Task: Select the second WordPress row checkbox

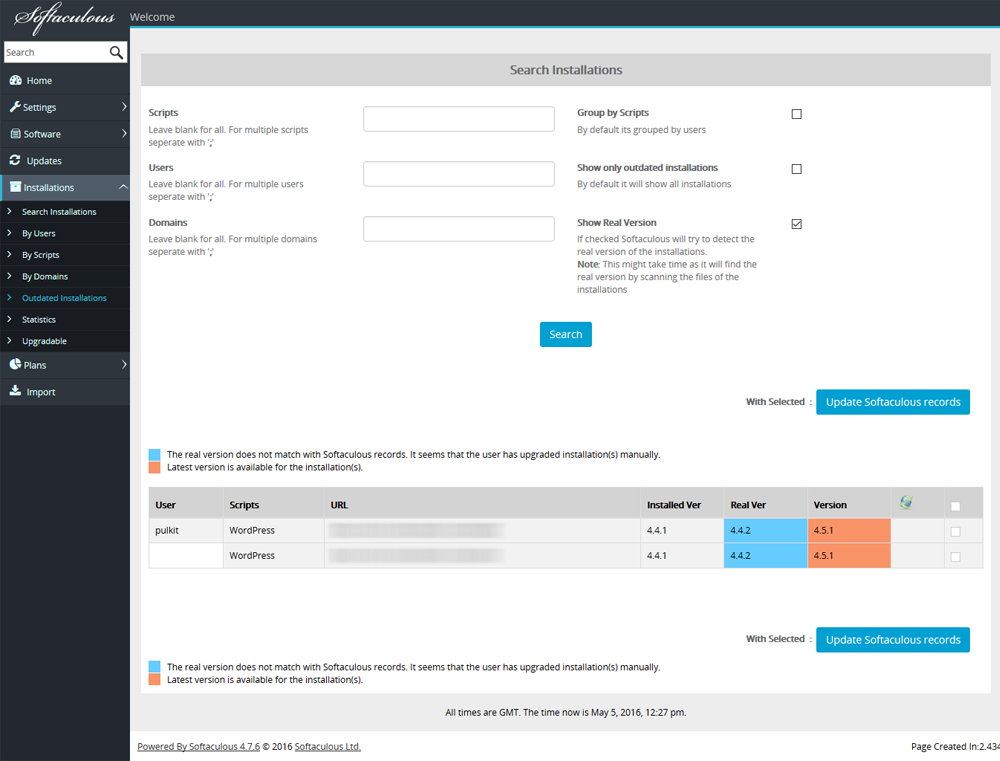Action: coord(955,557)
